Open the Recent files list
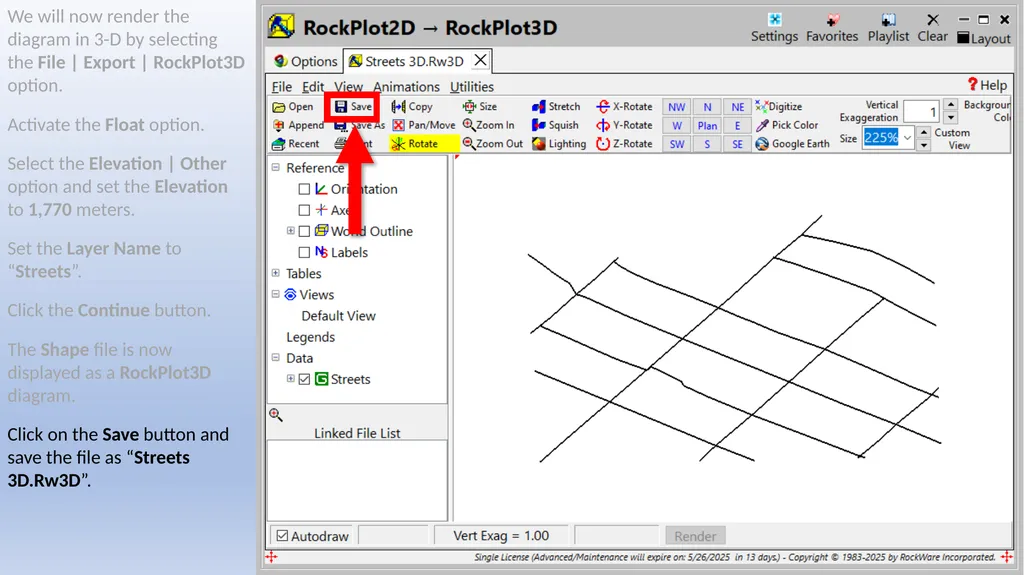Viewport: 1024px width, 575px height. point(296,144)
